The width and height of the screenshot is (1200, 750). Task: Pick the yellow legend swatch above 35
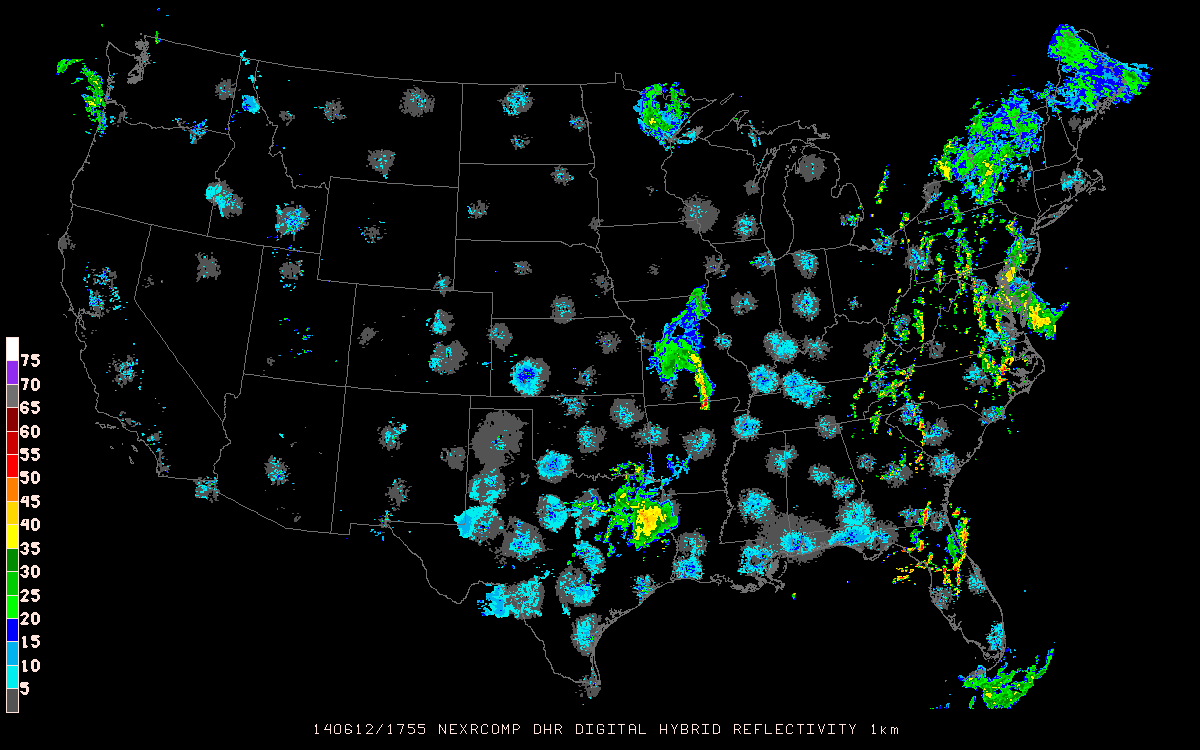(12, 536)
